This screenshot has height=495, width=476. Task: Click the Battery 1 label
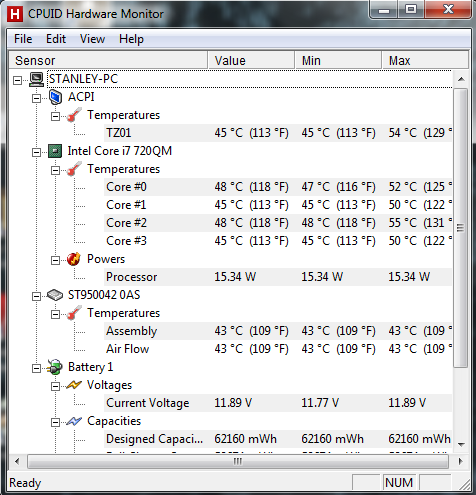click(90, 367)
